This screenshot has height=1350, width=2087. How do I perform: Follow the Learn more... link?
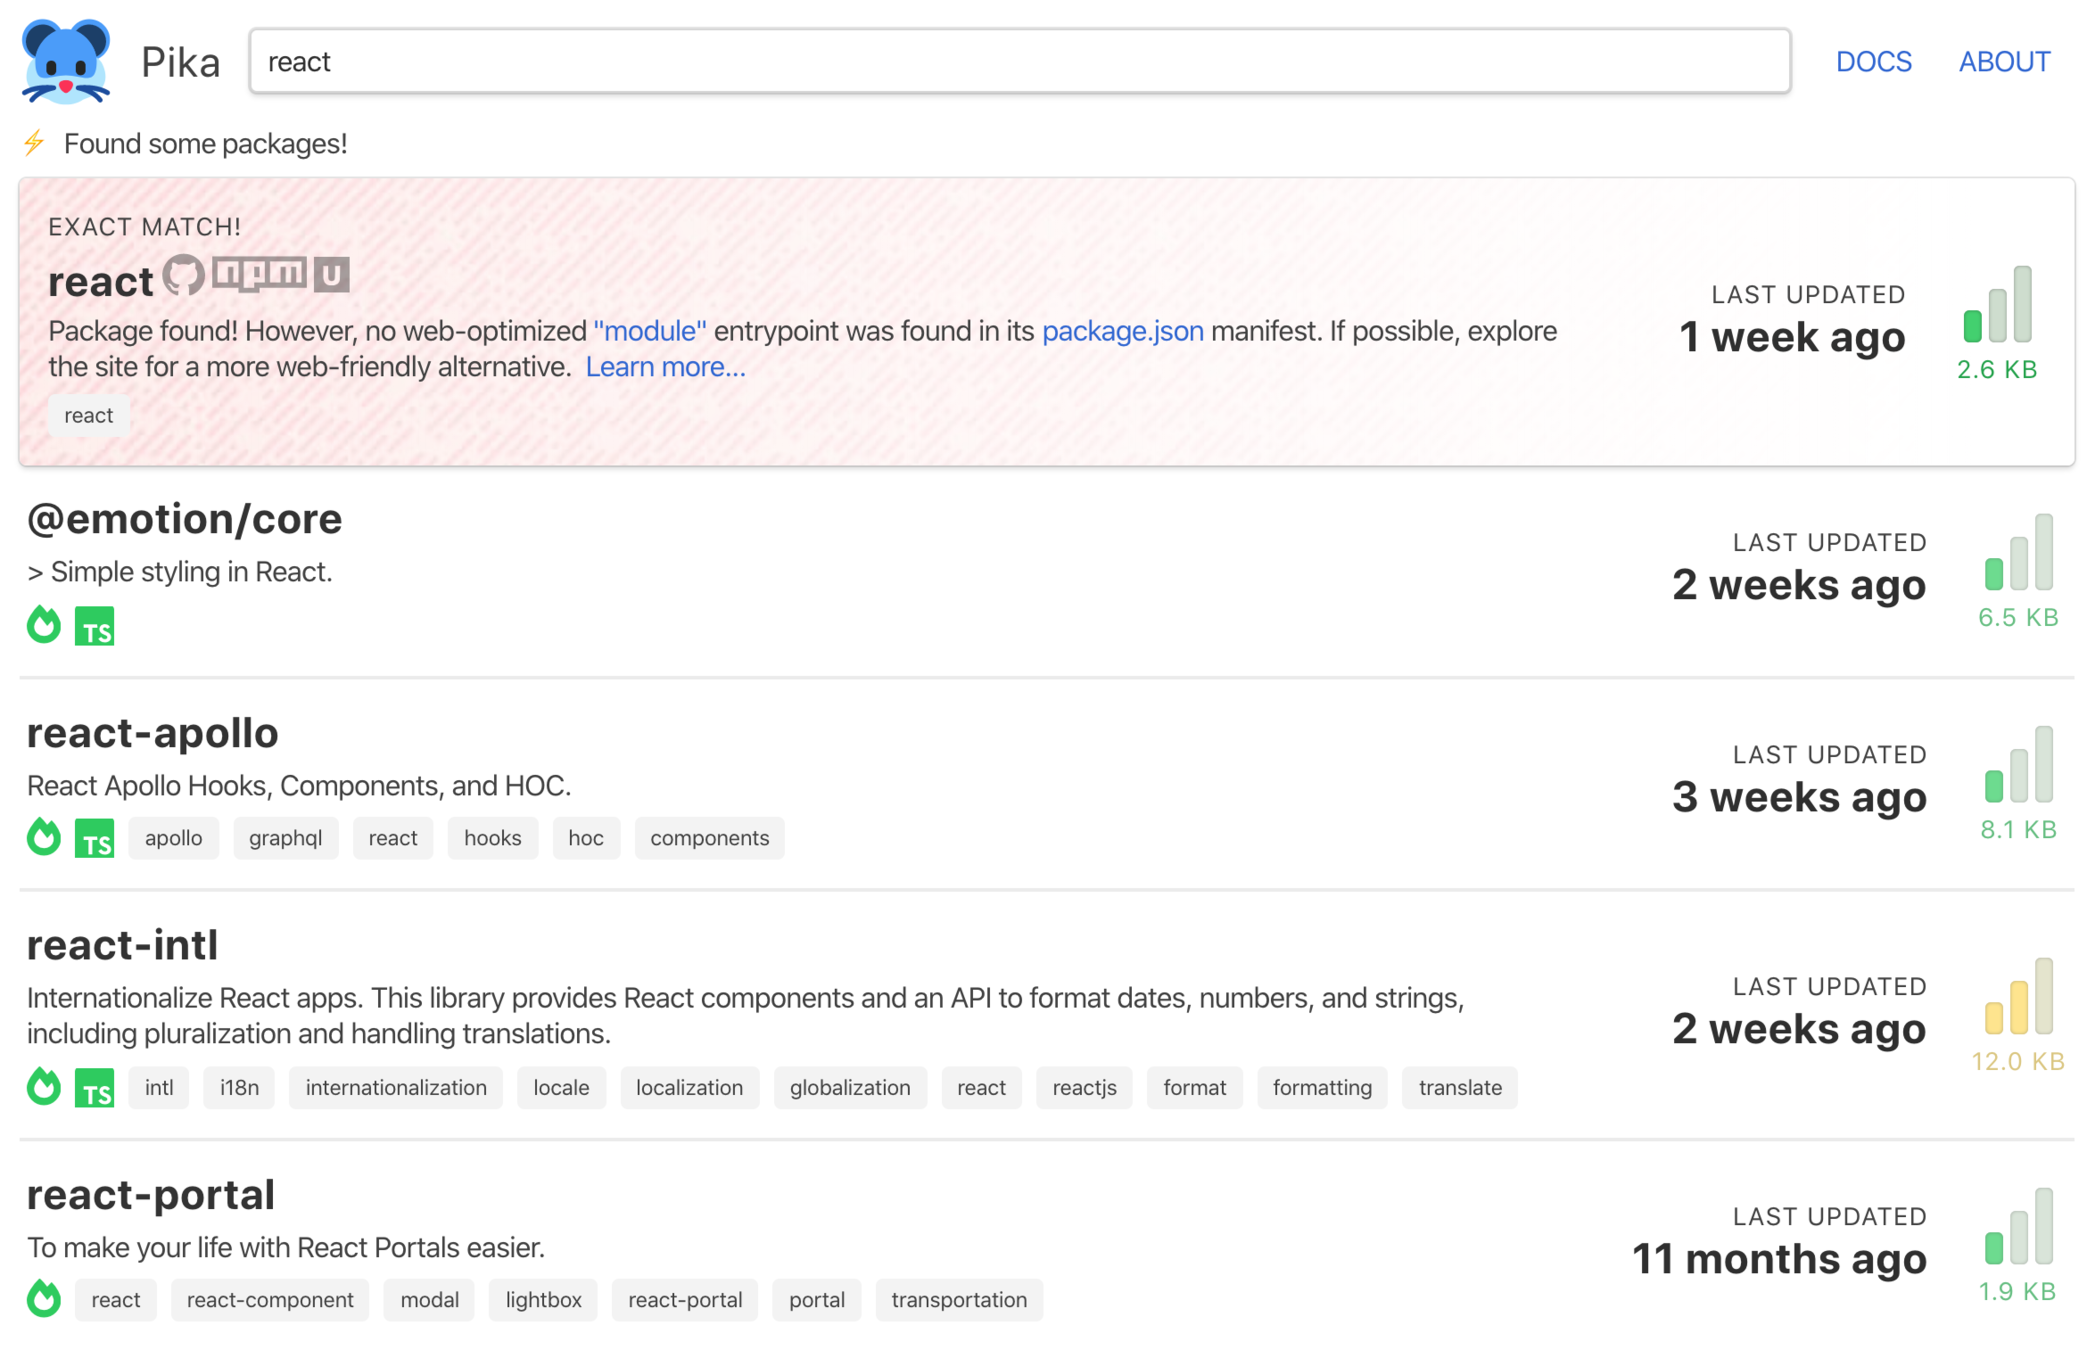tap(665, 367)
